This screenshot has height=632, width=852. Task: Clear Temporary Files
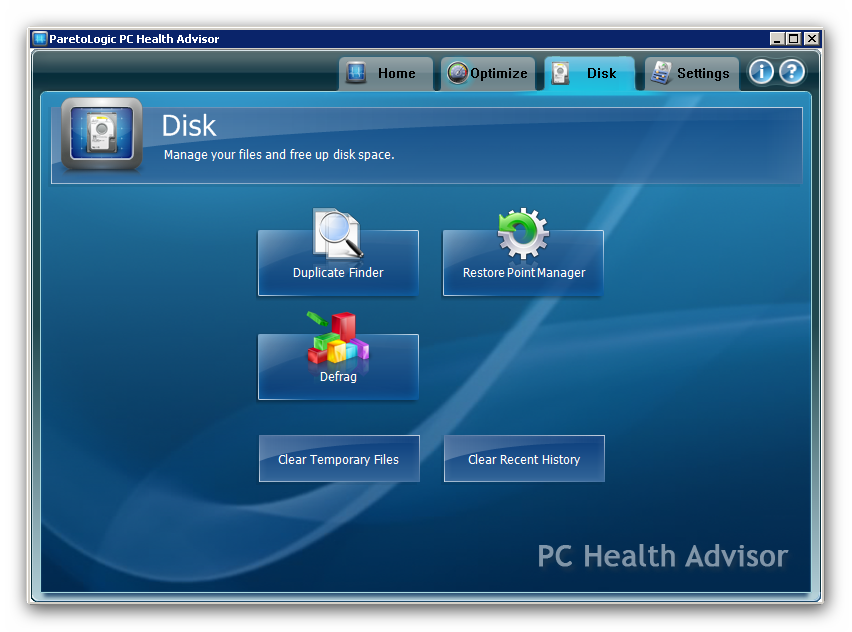coord(339,459)
